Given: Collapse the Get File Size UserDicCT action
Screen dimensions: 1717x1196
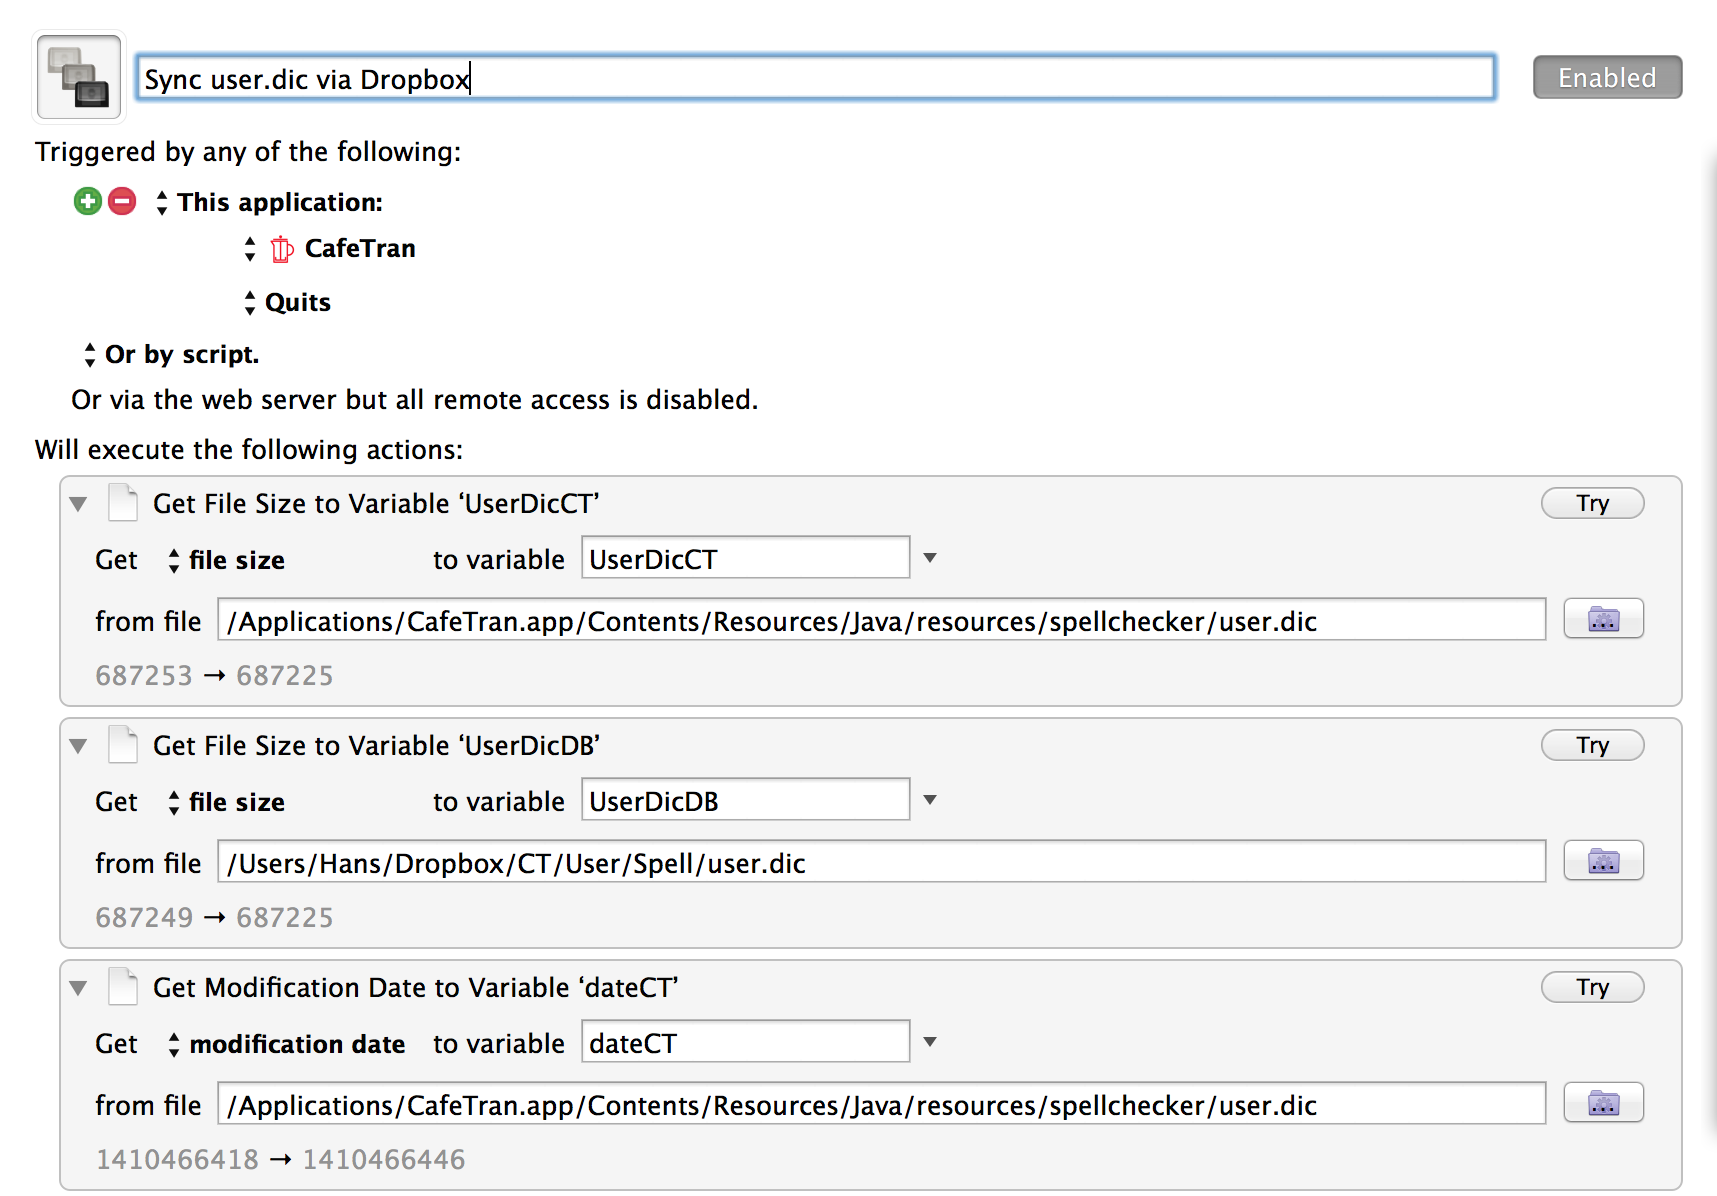Looking at the screenshot, I should pos(78,504).
